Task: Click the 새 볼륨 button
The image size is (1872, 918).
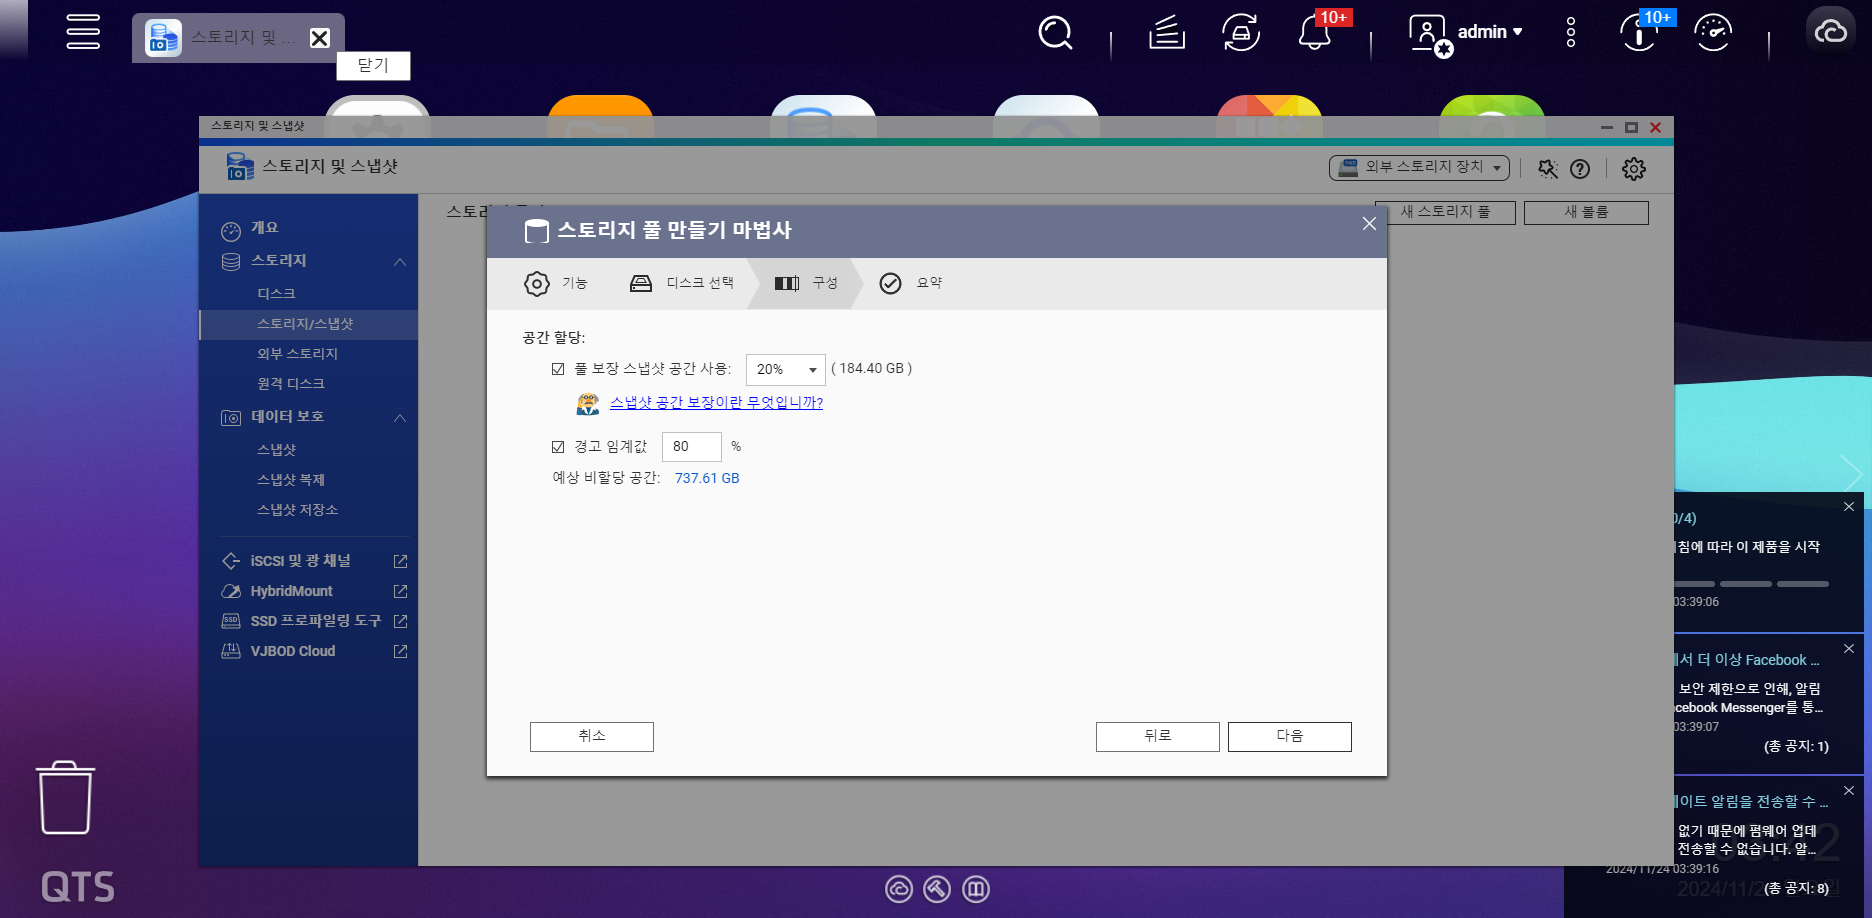Action: point(1586,212)
